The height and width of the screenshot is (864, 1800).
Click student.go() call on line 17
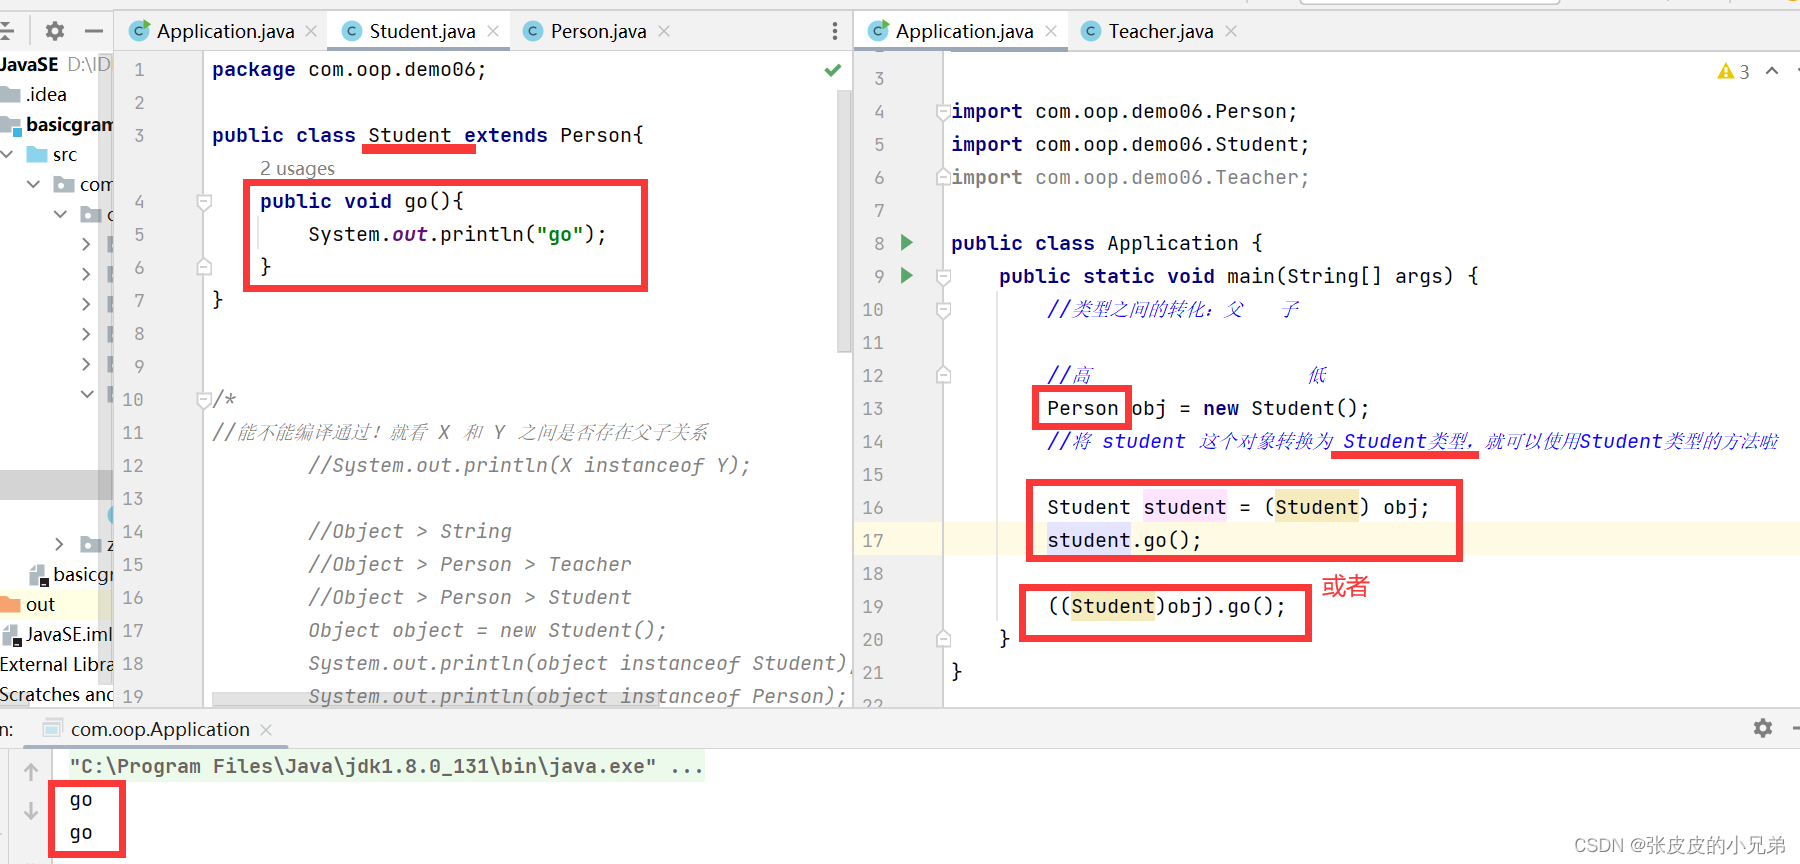click(1124, 540)
